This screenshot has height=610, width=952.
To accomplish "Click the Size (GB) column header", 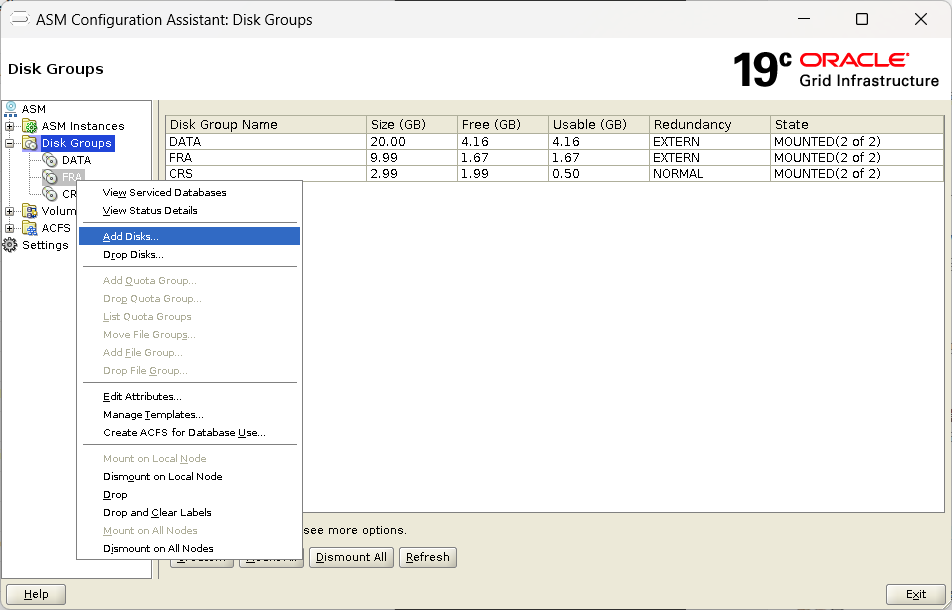I will pos(412,124).
